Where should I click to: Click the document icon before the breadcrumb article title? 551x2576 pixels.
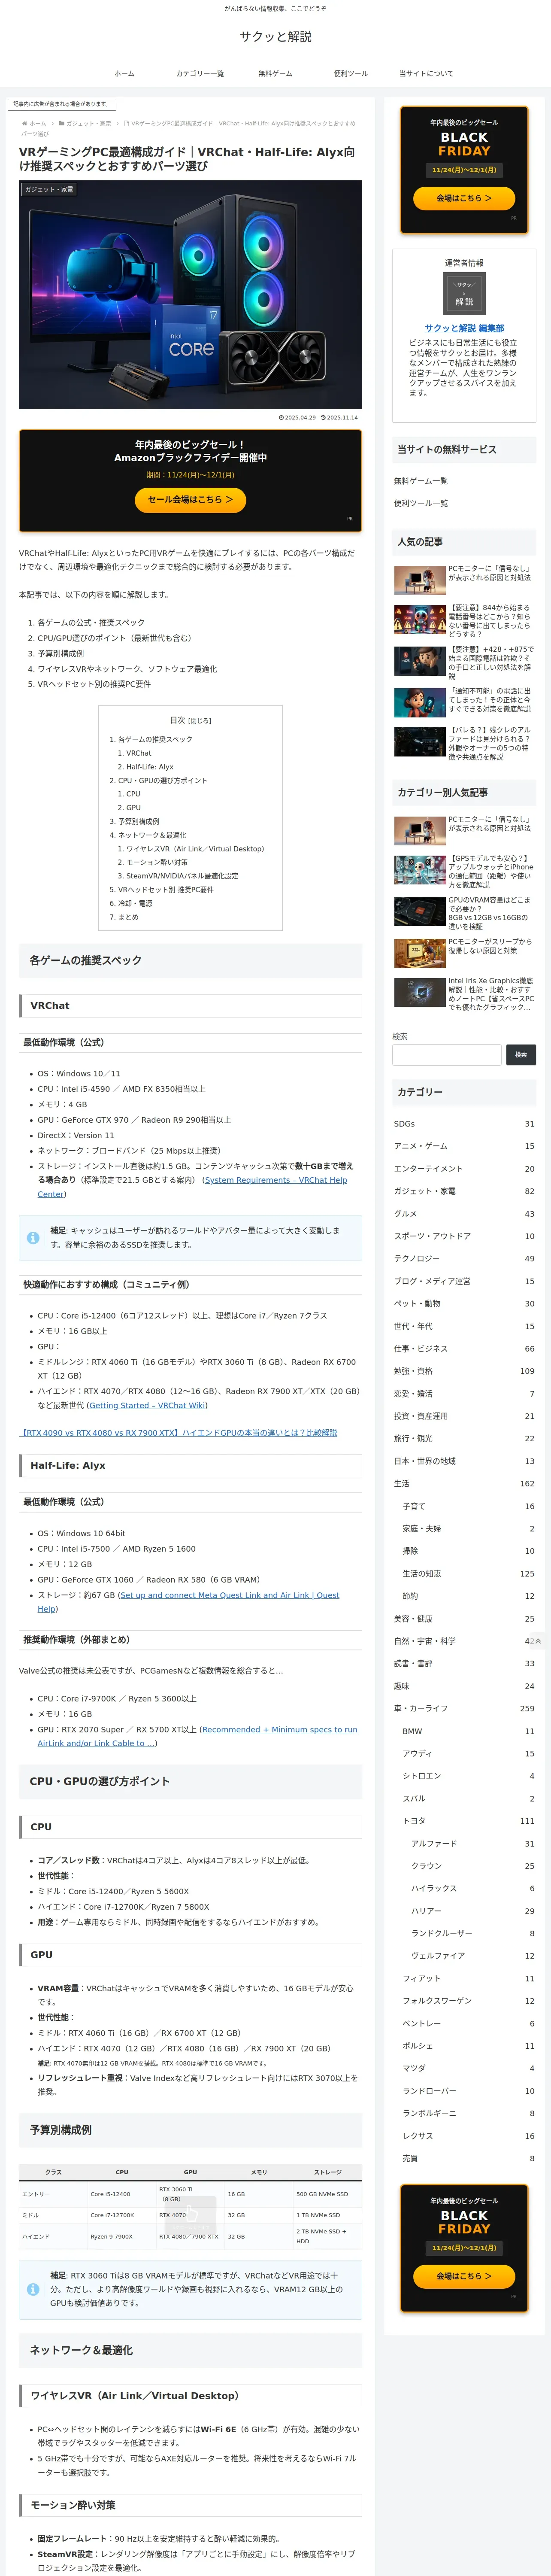pos(126,124)
